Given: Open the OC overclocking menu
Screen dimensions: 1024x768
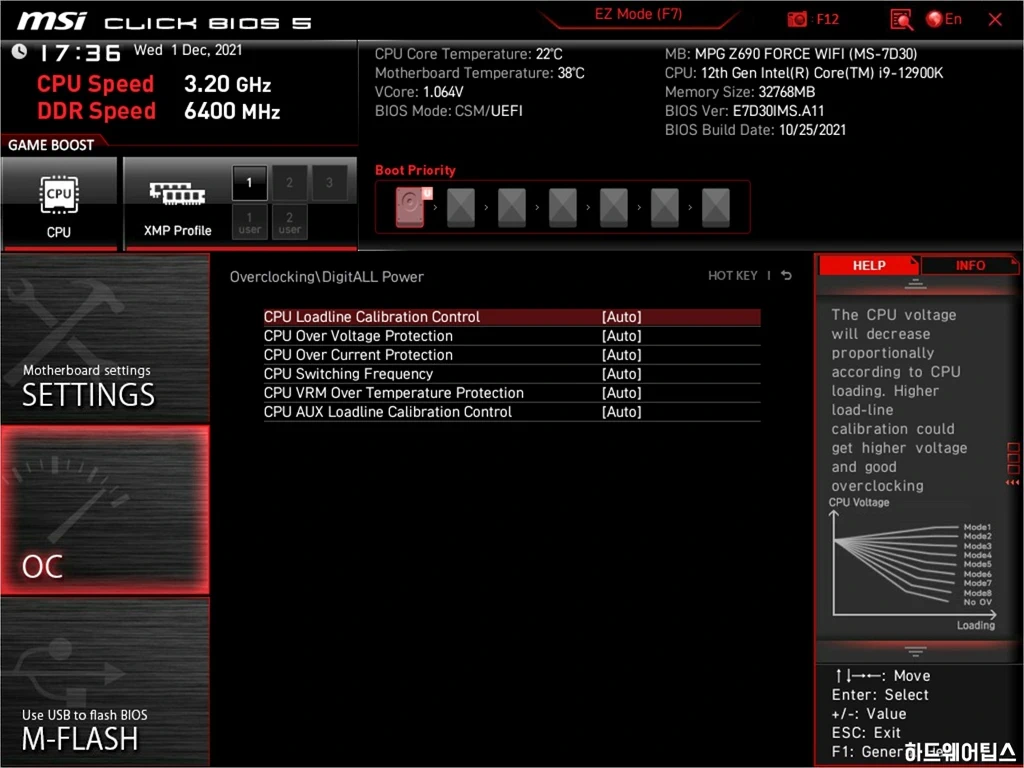Looking at the screenshot, I should 104,510.
